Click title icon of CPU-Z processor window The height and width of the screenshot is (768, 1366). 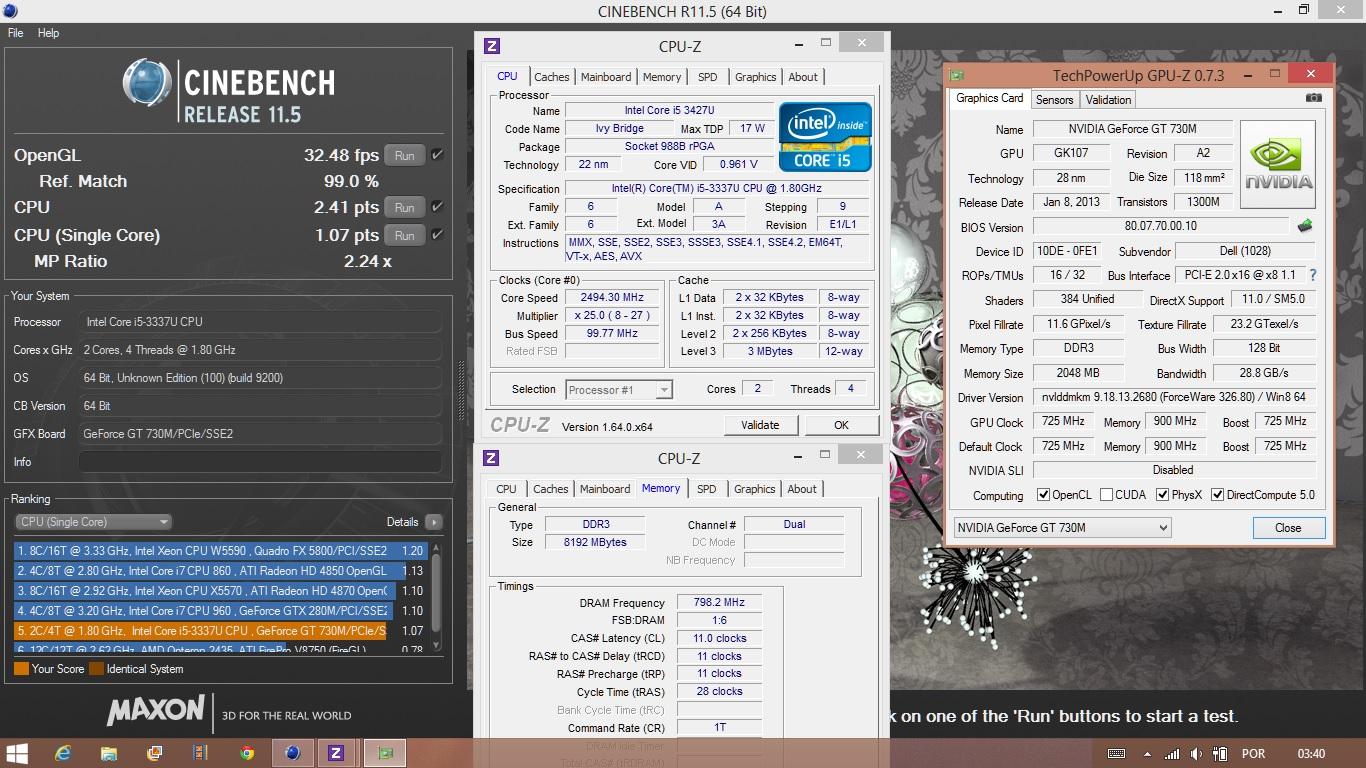(x=491, y=46)
